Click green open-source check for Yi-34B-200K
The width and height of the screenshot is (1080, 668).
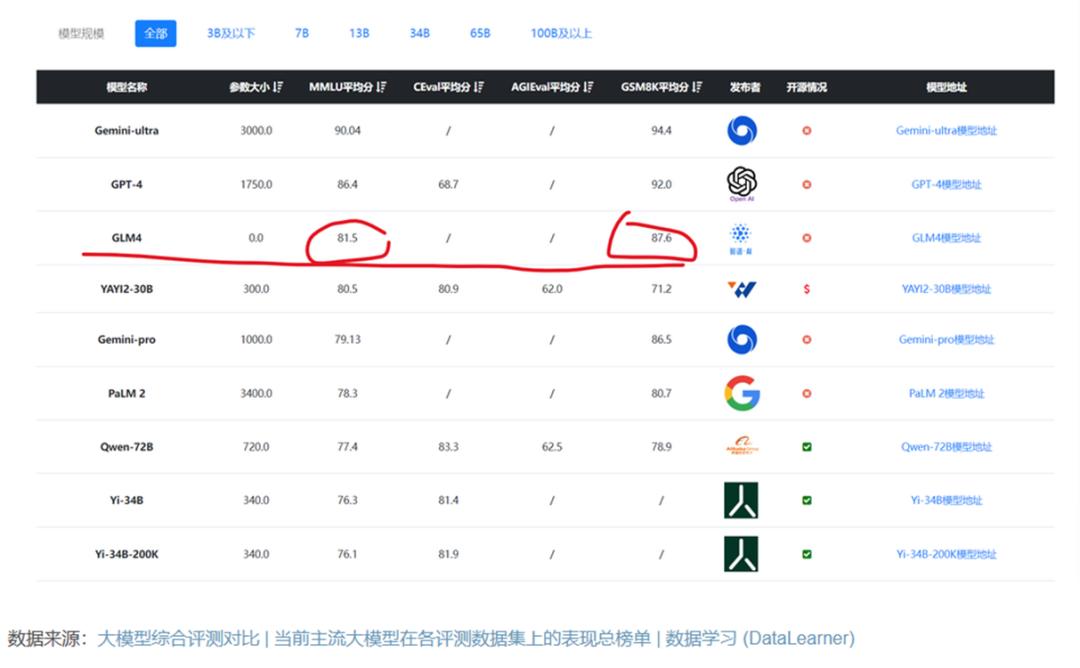point(807,554)
